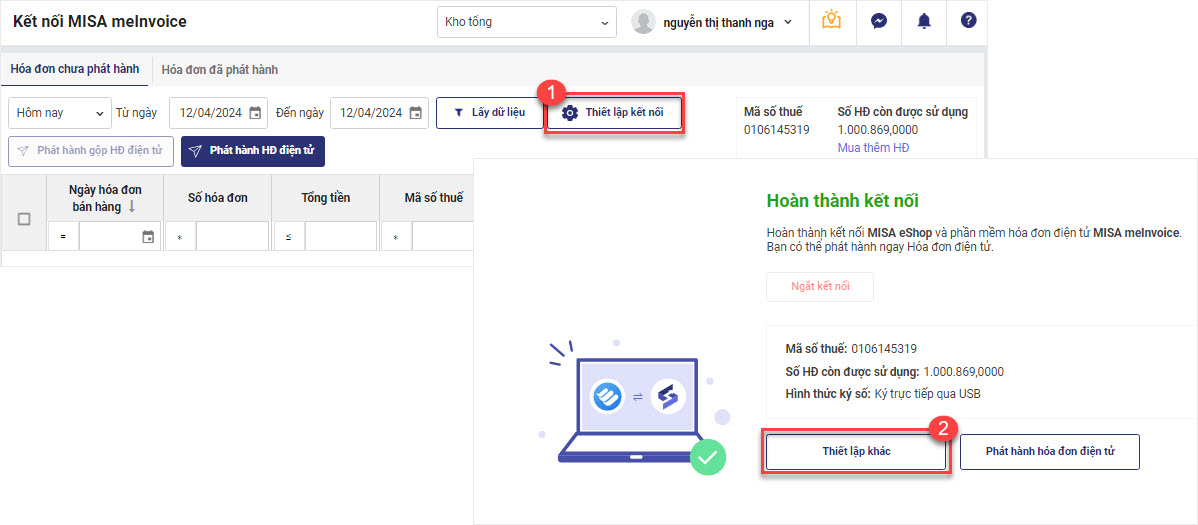The width and height of the screenshot is (1198, 525).
Task: Click tax code 0106145319 in header panel
Action: coord(776,130)
